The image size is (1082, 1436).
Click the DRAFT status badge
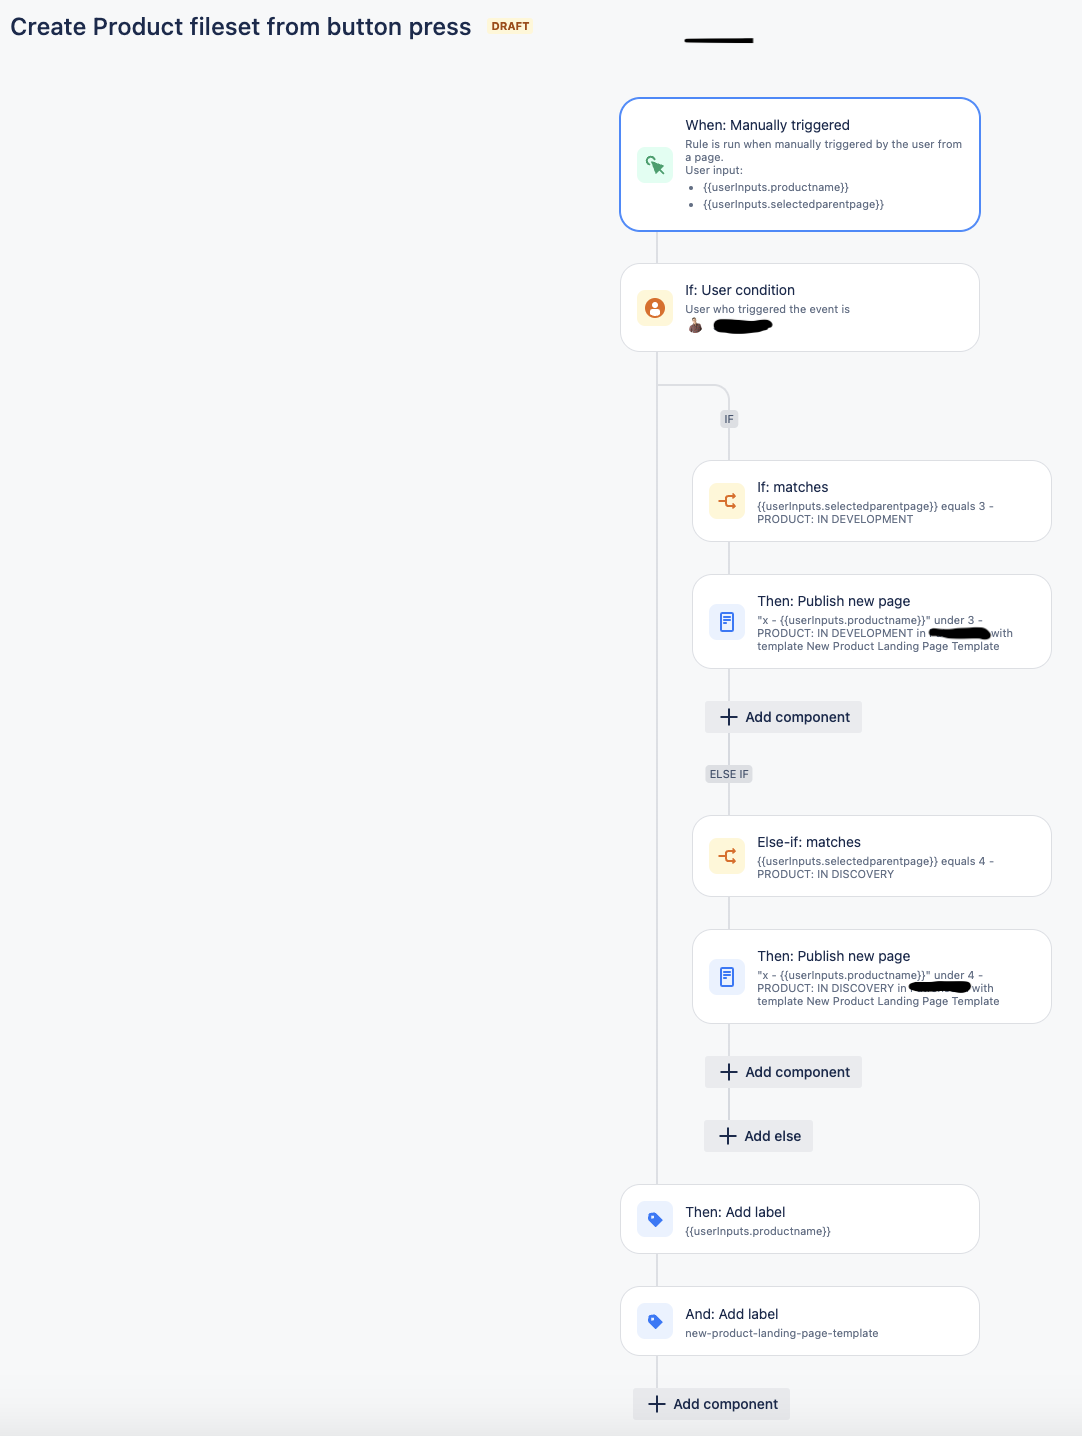click(x=510, y=26)
